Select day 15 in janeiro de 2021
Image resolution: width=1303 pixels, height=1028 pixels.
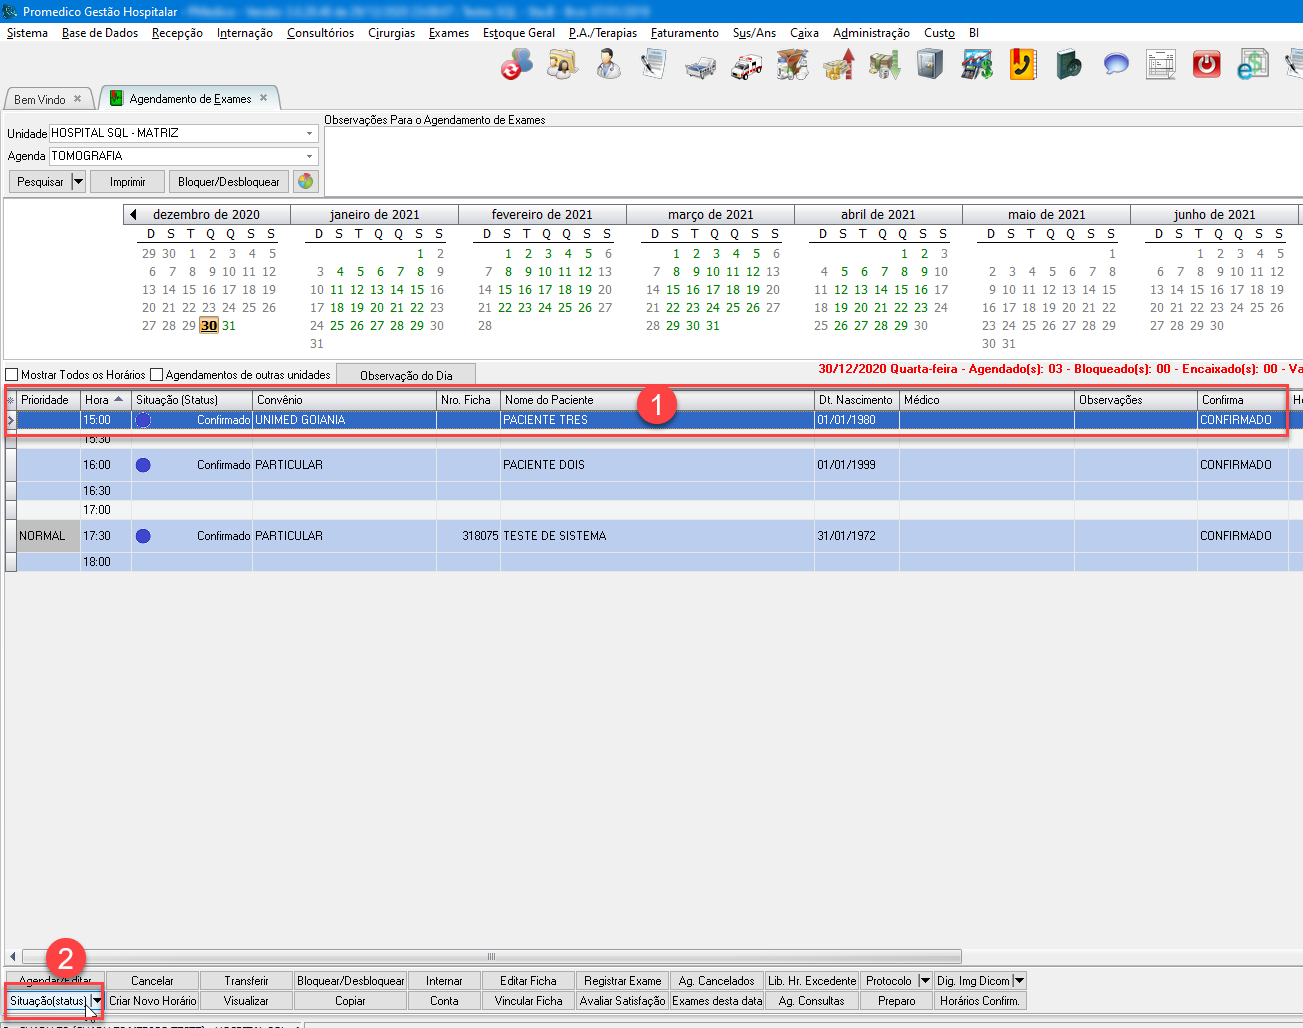417,290
